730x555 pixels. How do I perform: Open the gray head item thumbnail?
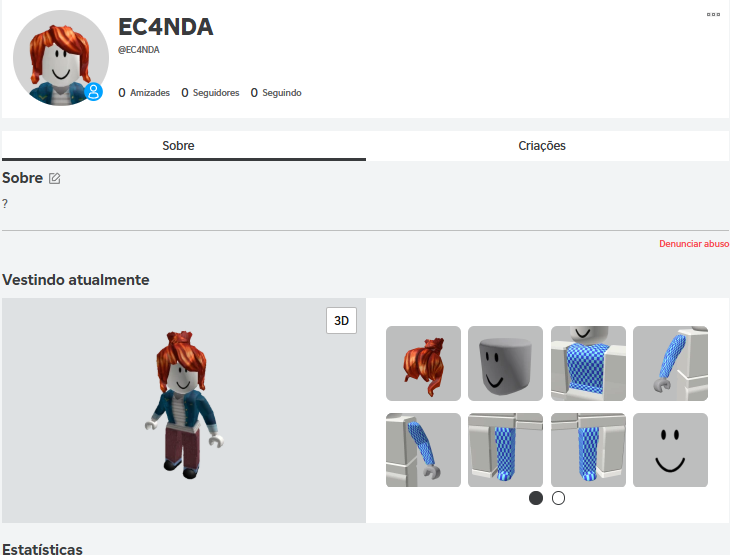click(505, 363)
